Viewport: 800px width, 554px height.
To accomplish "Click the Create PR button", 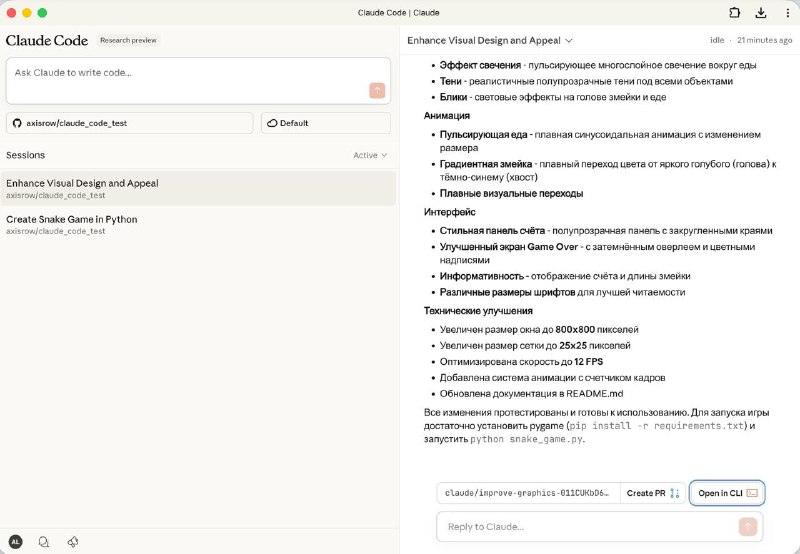I will [646, 493].
